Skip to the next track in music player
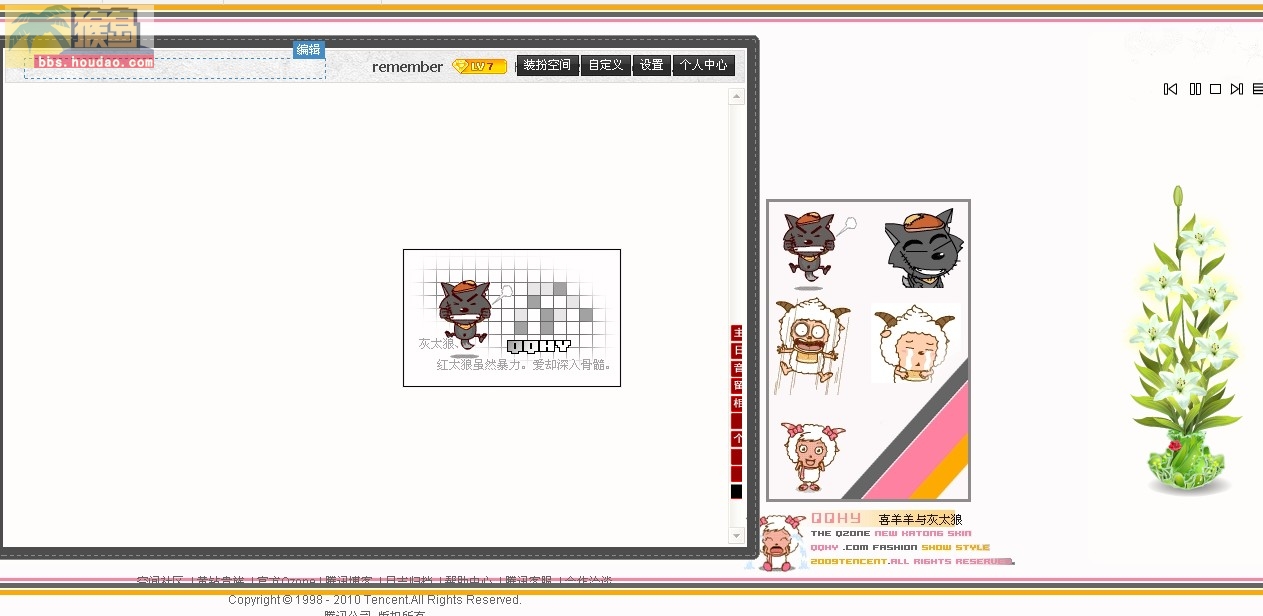 click(x=1237, y=89)
